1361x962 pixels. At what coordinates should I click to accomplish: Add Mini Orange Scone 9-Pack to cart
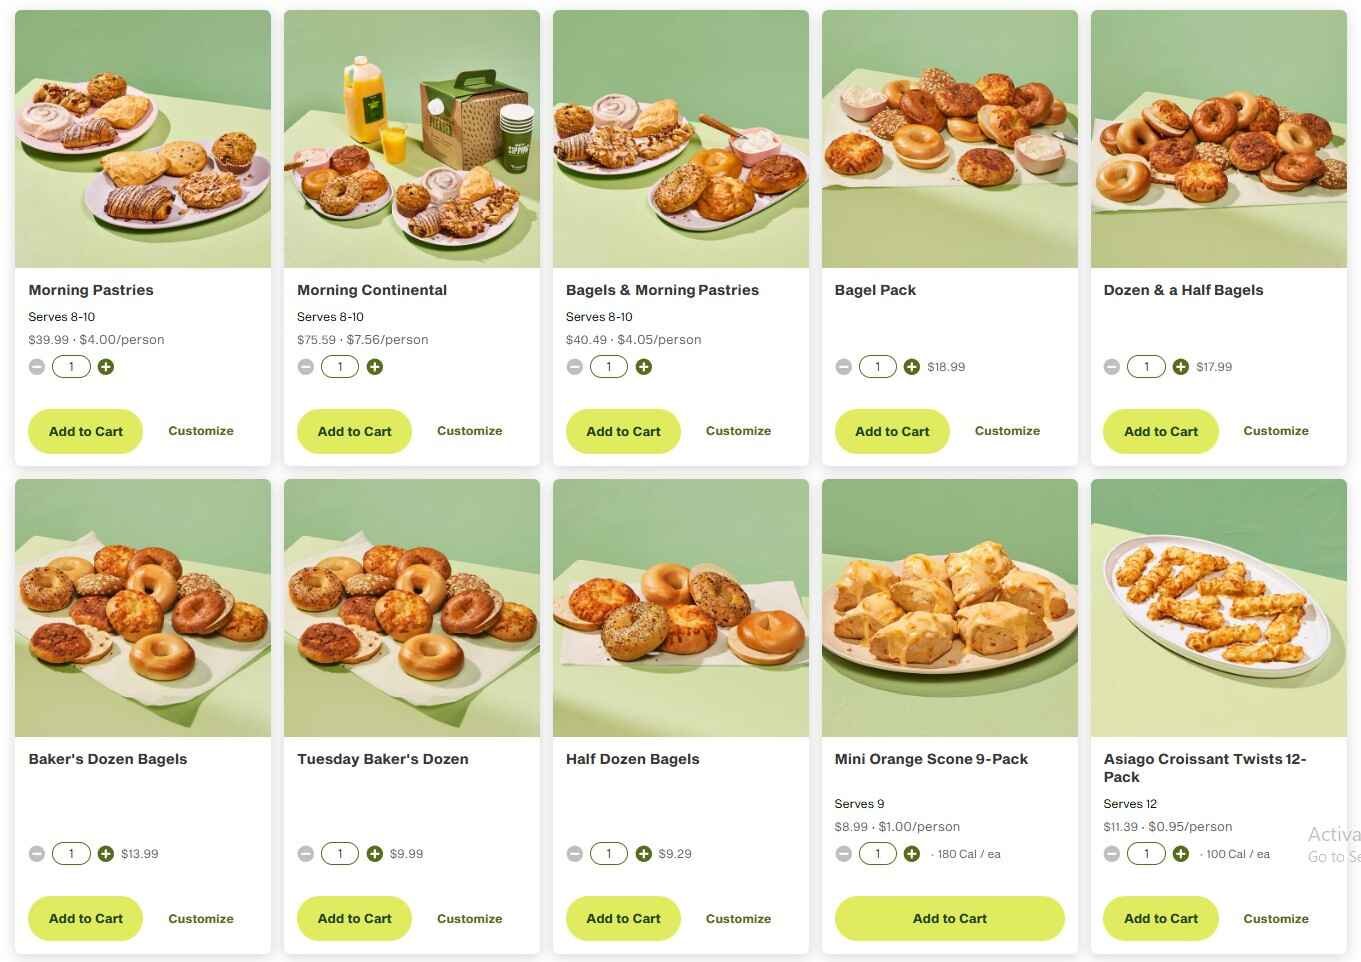click(949, 918)
